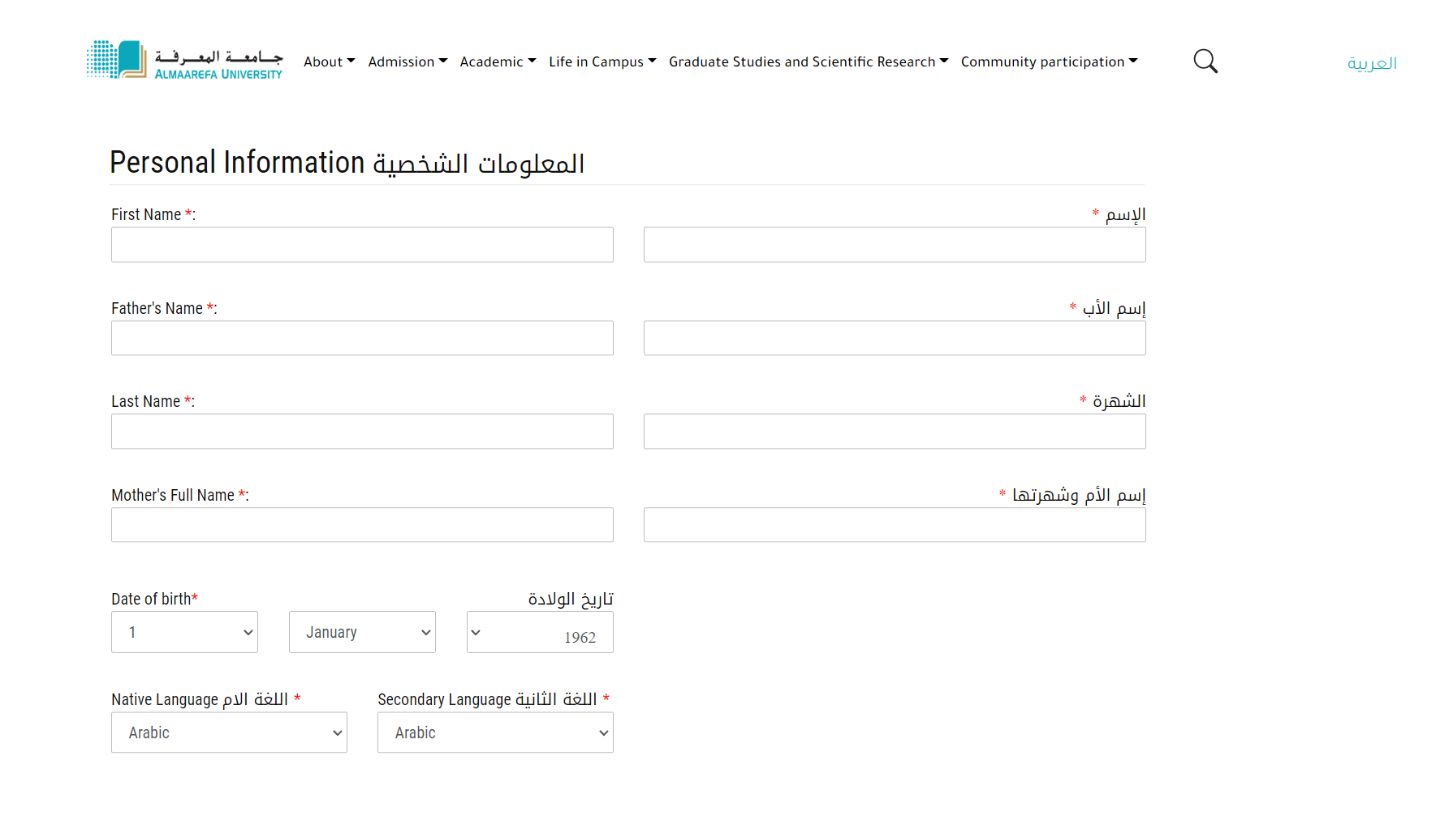Open the Secondary Language dropdown
Viewport: 1436px width, 813px height.
(495, 732)
